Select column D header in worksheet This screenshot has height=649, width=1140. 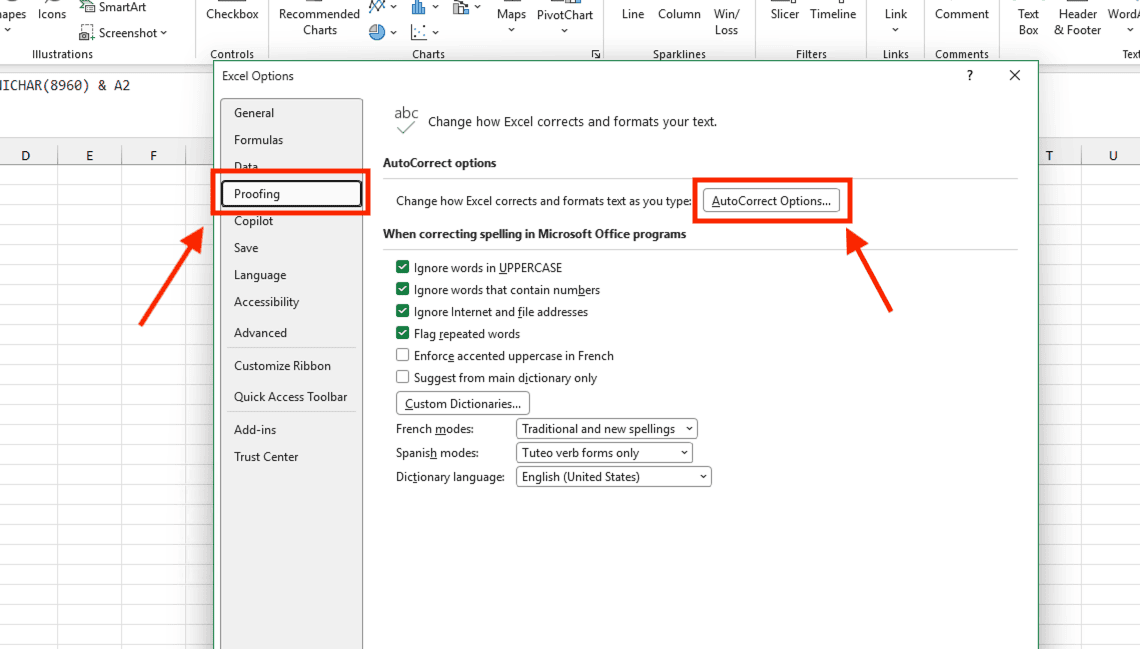25,156
